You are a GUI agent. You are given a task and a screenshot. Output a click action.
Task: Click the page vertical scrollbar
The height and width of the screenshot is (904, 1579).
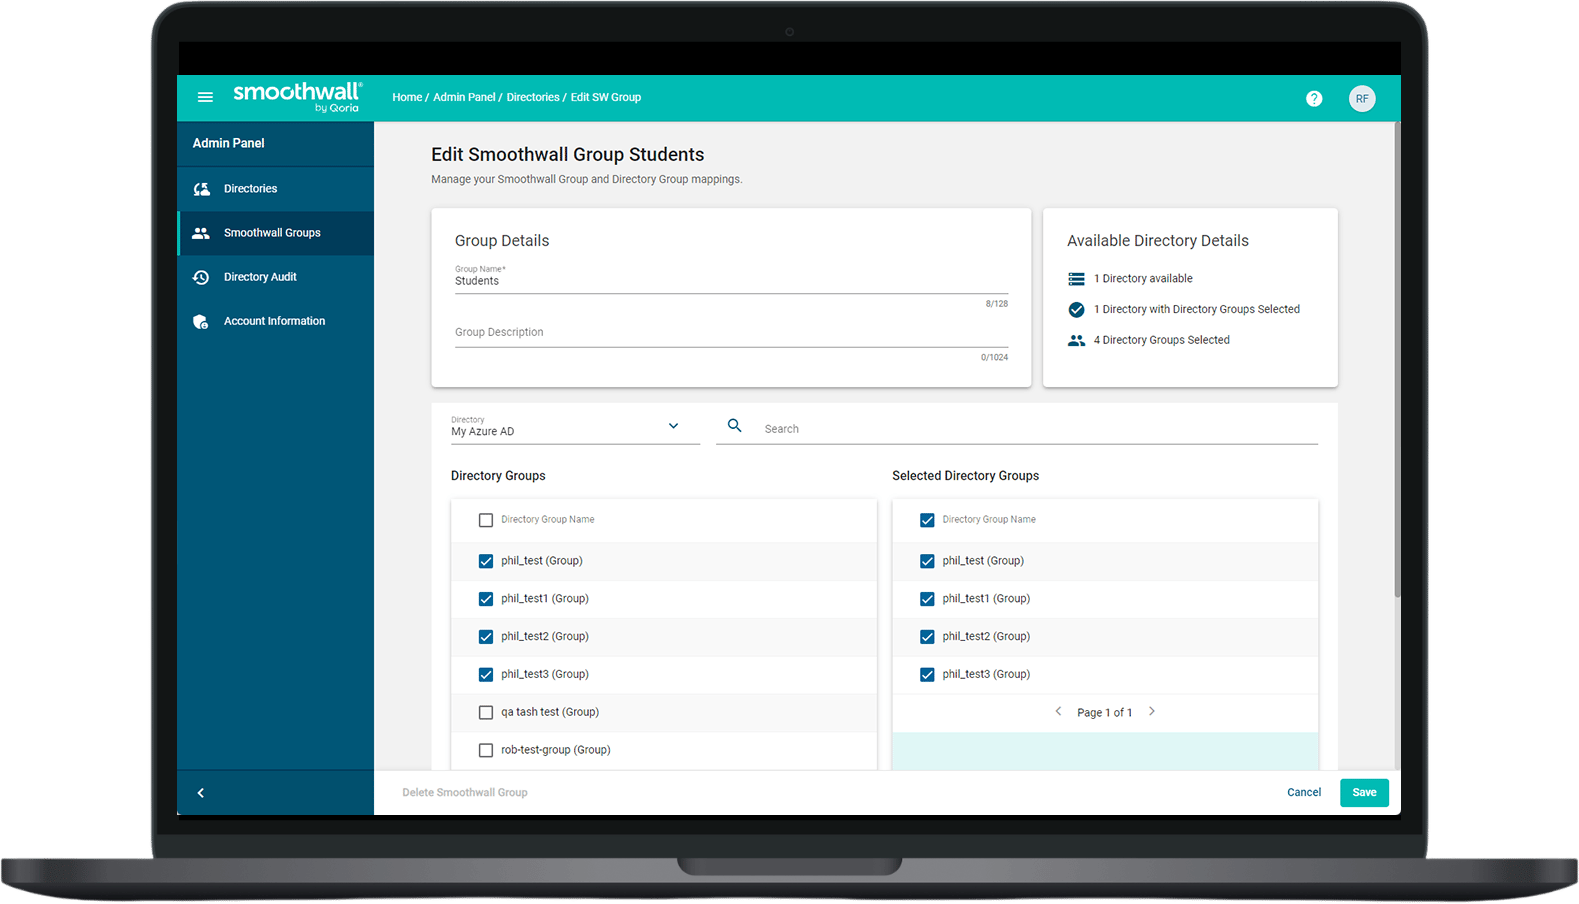tap(1396, 360)
